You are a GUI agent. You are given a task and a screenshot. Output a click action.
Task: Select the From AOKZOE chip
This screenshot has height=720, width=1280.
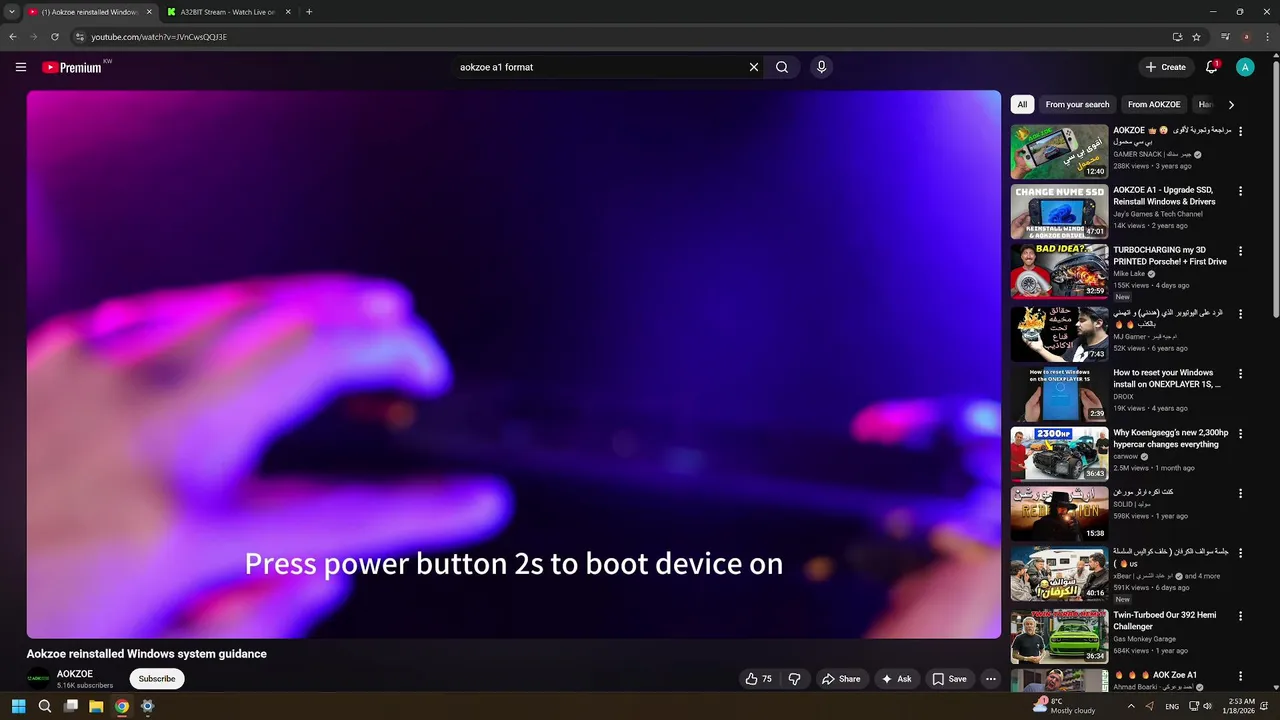pyautogui.click(x=1154, y=104)
